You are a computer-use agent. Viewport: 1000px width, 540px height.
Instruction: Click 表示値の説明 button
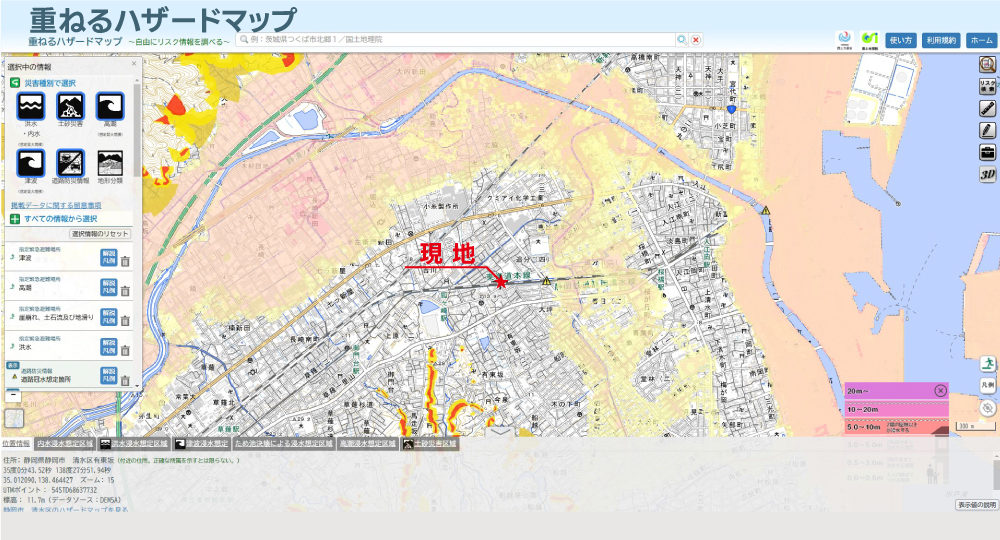point(976,505)
